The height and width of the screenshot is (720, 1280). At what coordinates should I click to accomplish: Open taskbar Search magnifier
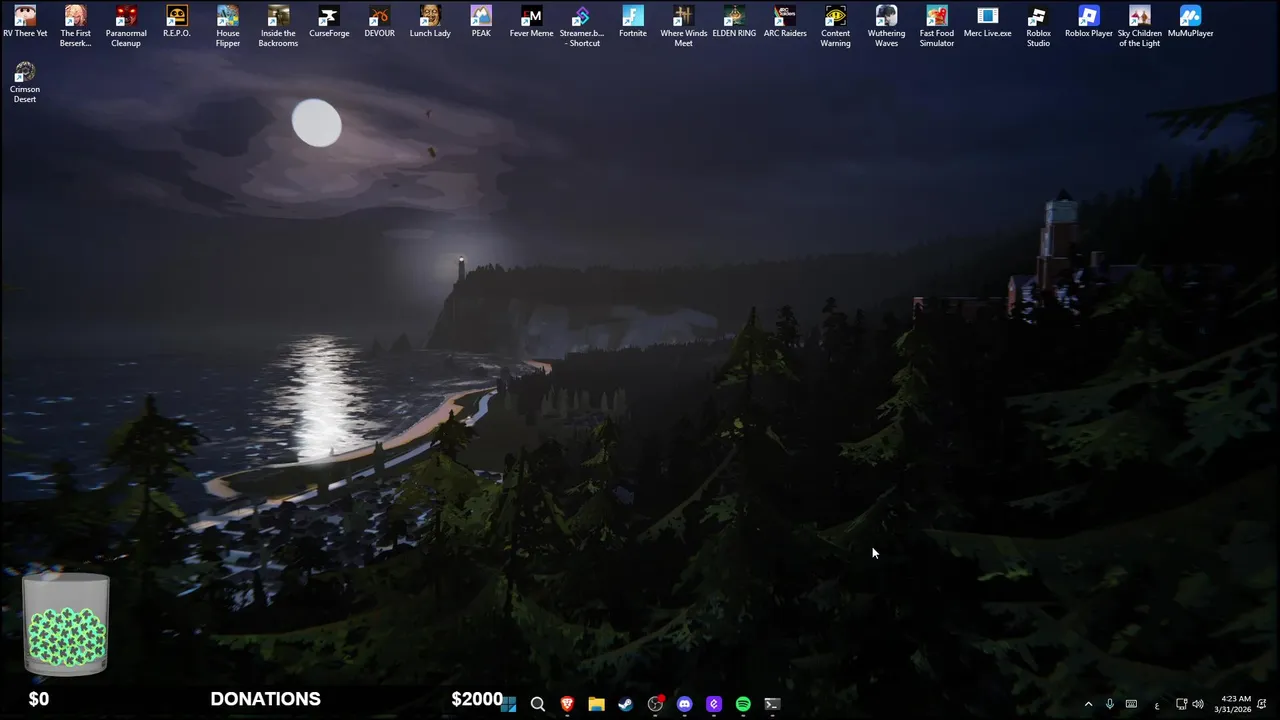point(538,704)
